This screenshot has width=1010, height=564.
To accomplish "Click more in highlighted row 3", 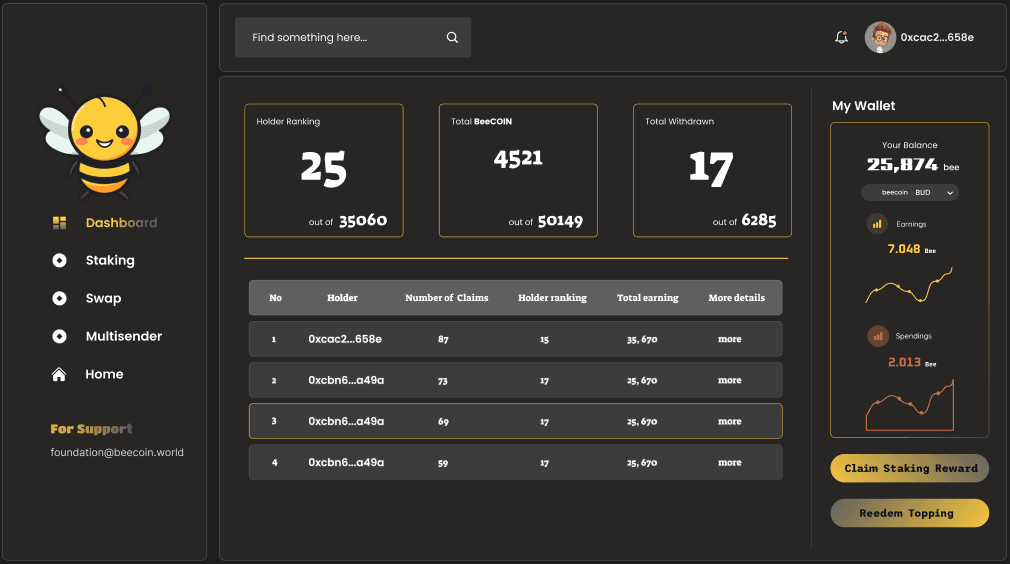I will (x=729, y=421).
